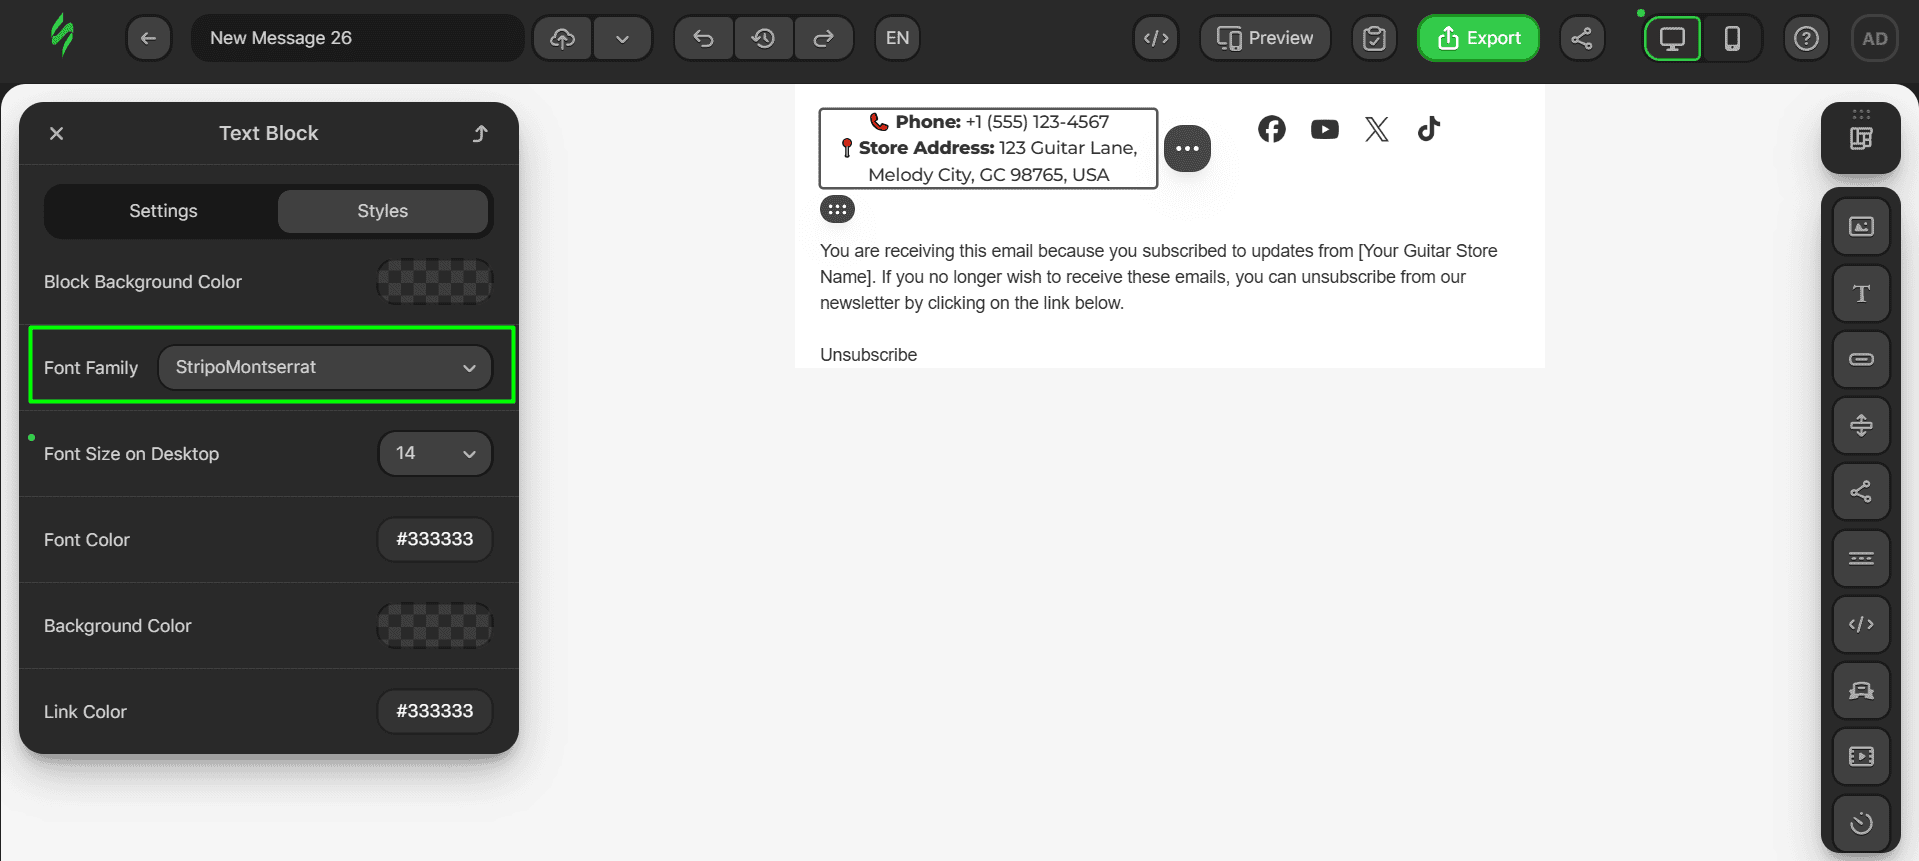
Task: Expand Font Size on Desktop dropdown
Action: click(x=435, y=453)
